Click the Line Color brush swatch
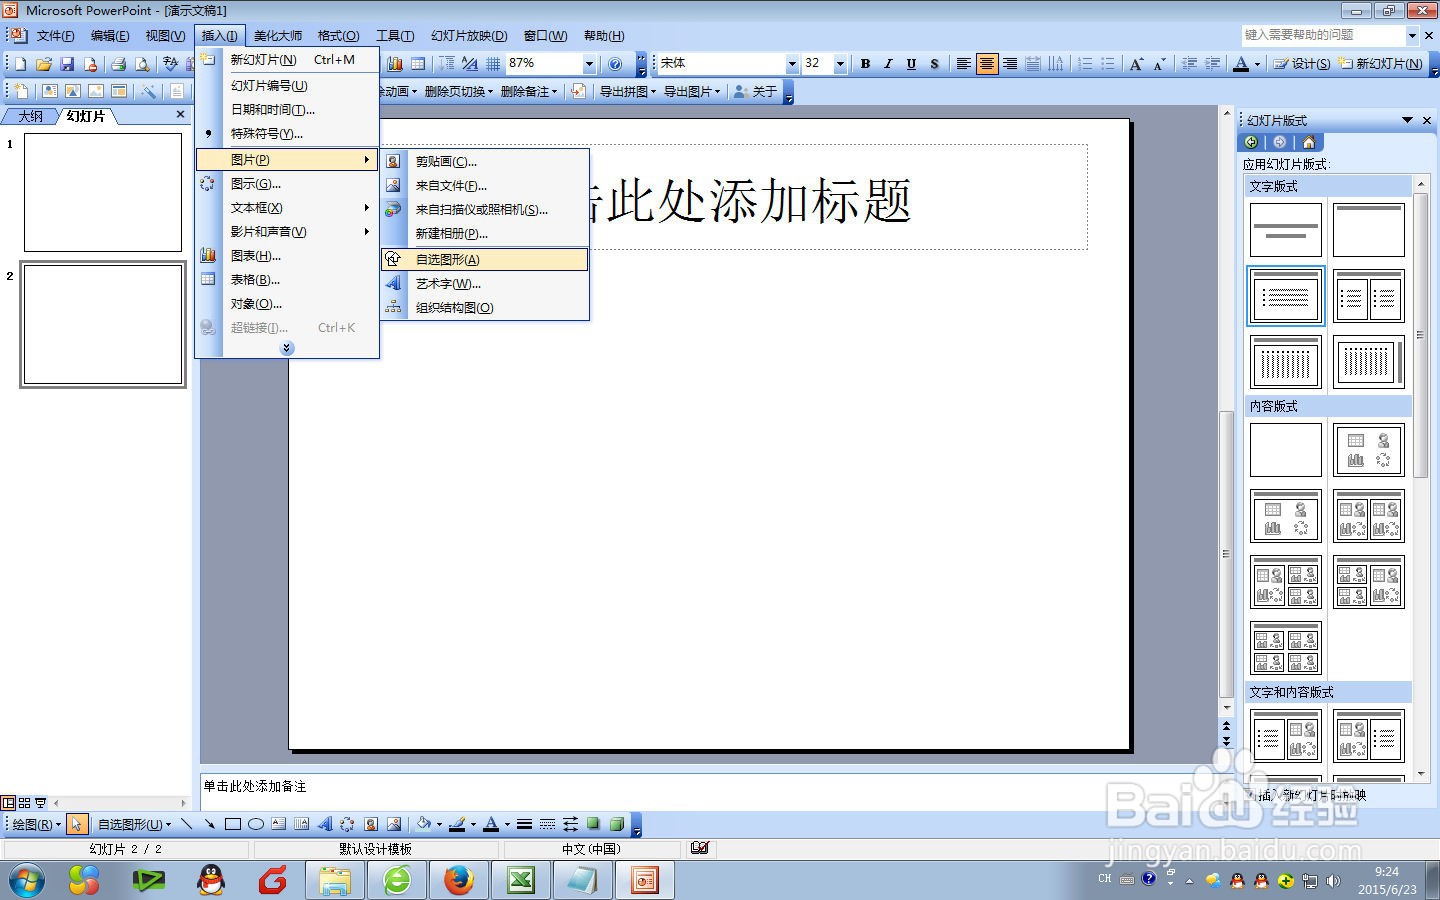1440x900 pixels. pyautogui.click(x=457, y=824)
